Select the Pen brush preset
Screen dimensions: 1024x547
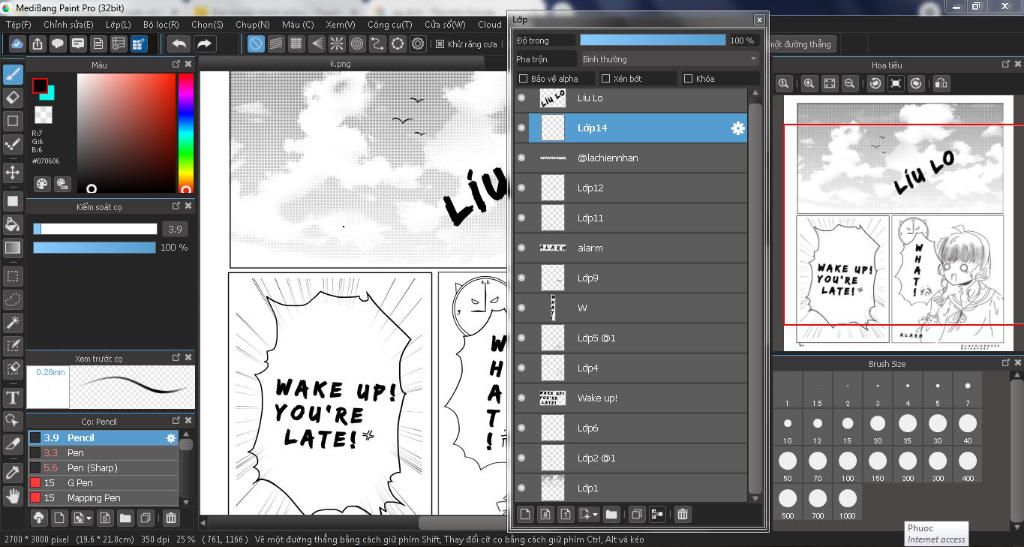[x=103, y=452]
